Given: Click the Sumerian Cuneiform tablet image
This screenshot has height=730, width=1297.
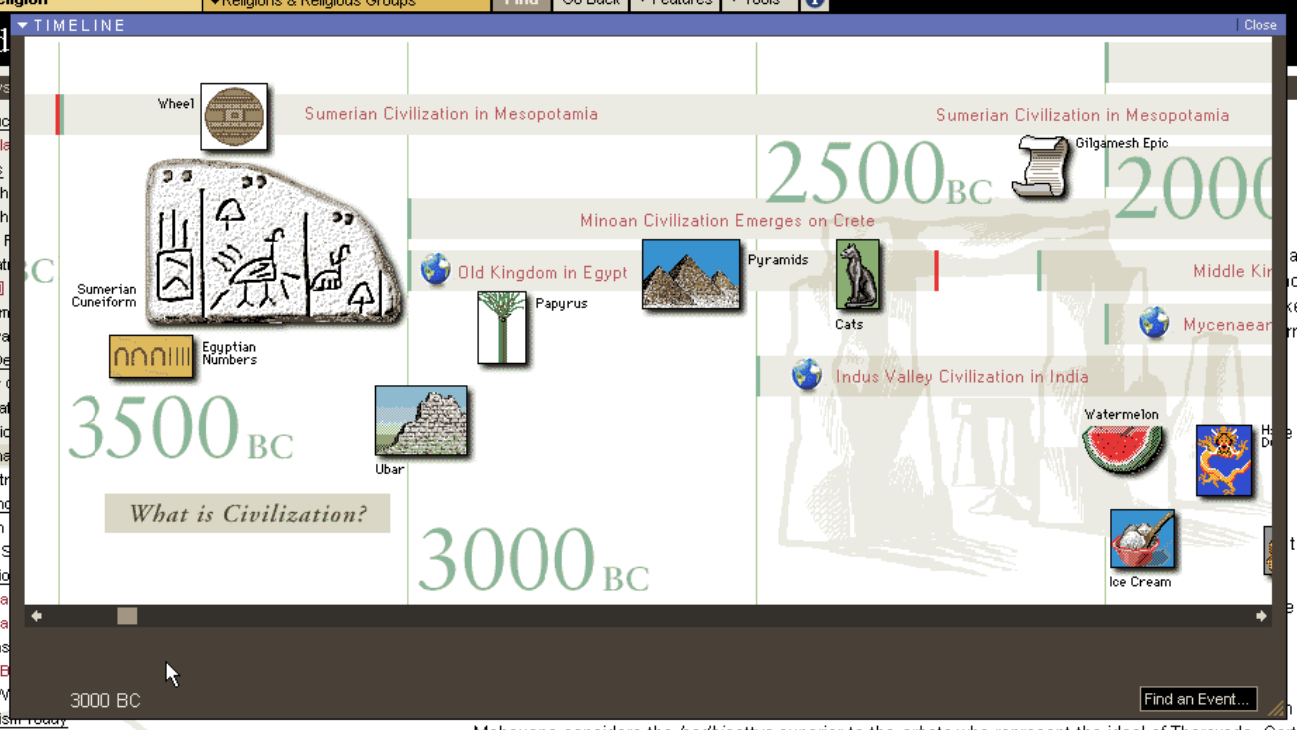Looking at the screenshot, I should click(x=272, y=245).
